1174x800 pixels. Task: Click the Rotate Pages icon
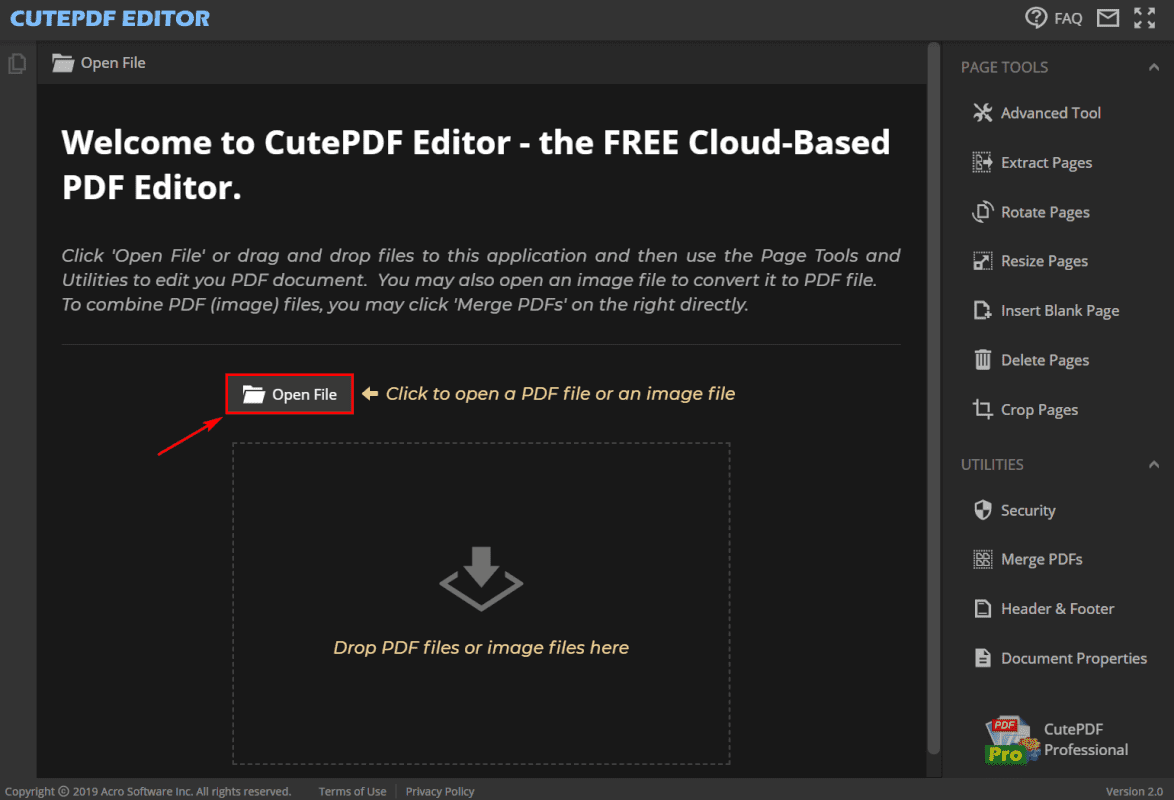coord(982,212)
